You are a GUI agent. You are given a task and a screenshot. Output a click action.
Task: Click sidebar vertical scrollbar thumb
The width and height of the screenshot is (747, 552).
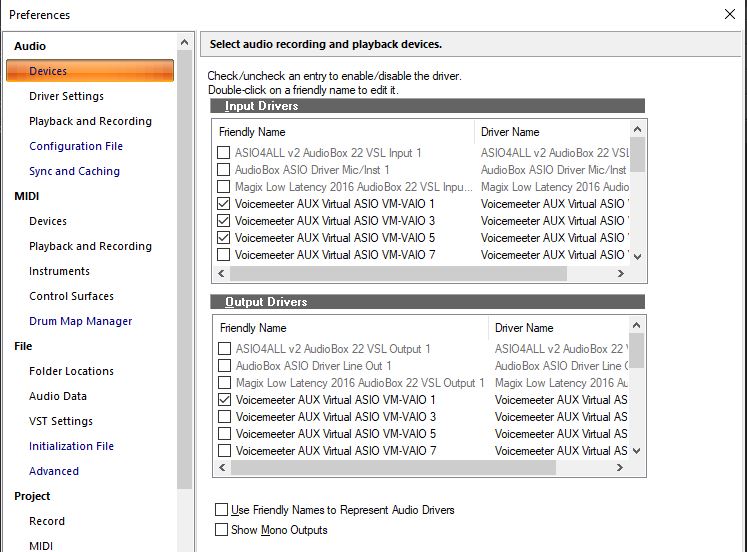(184, 269)
